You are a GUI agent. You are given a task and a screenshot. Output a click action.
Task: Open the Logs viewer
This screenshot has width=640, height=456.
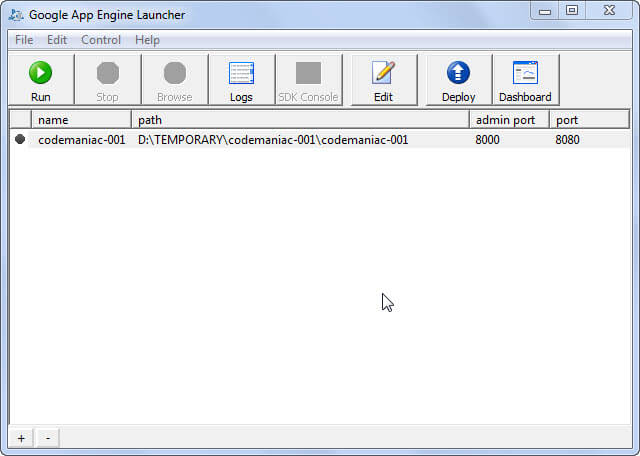pos(241,80)
